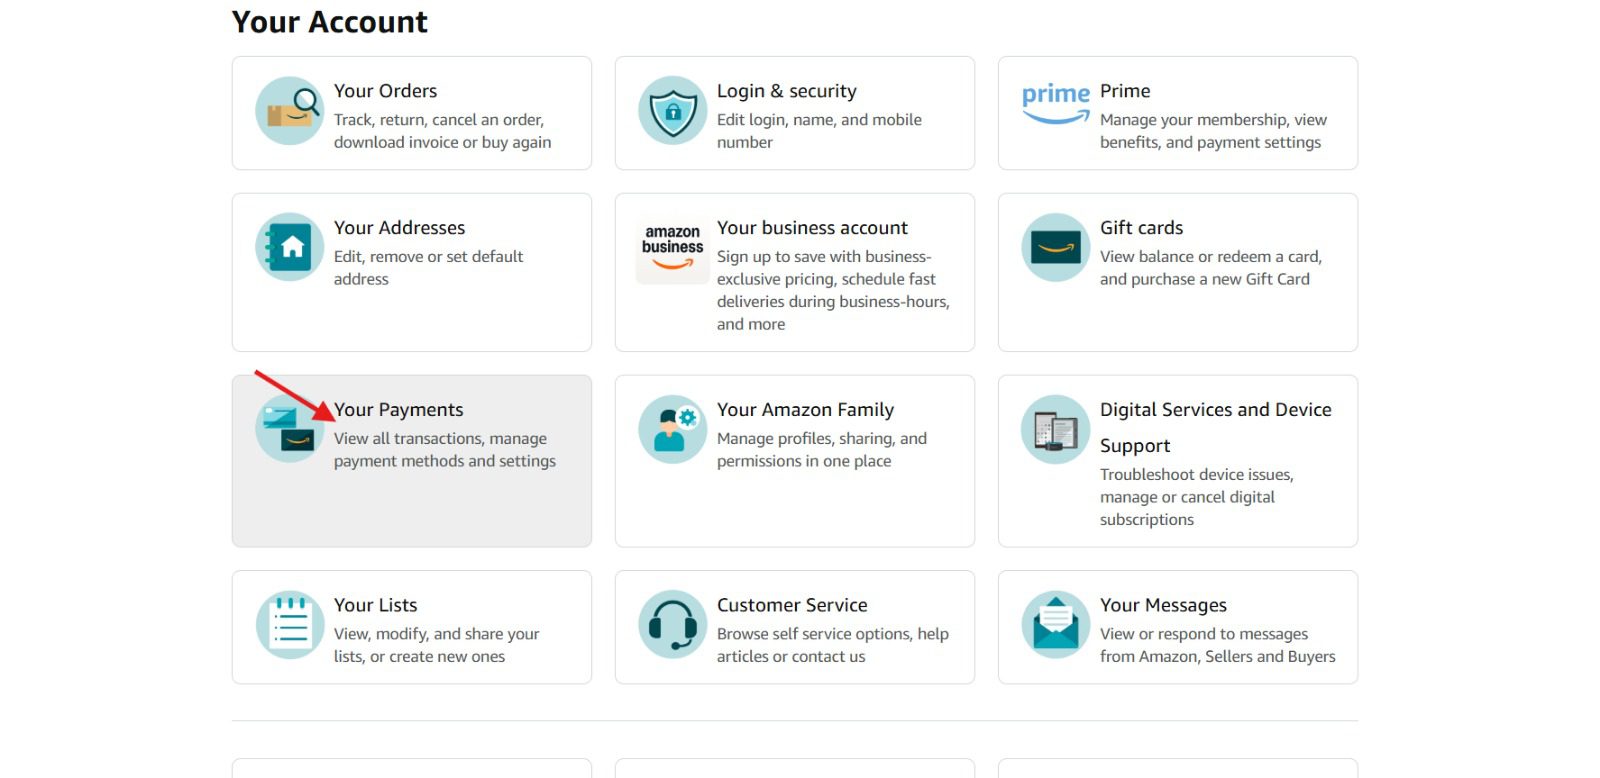Click the Your Payments card icon

point(289,429)
